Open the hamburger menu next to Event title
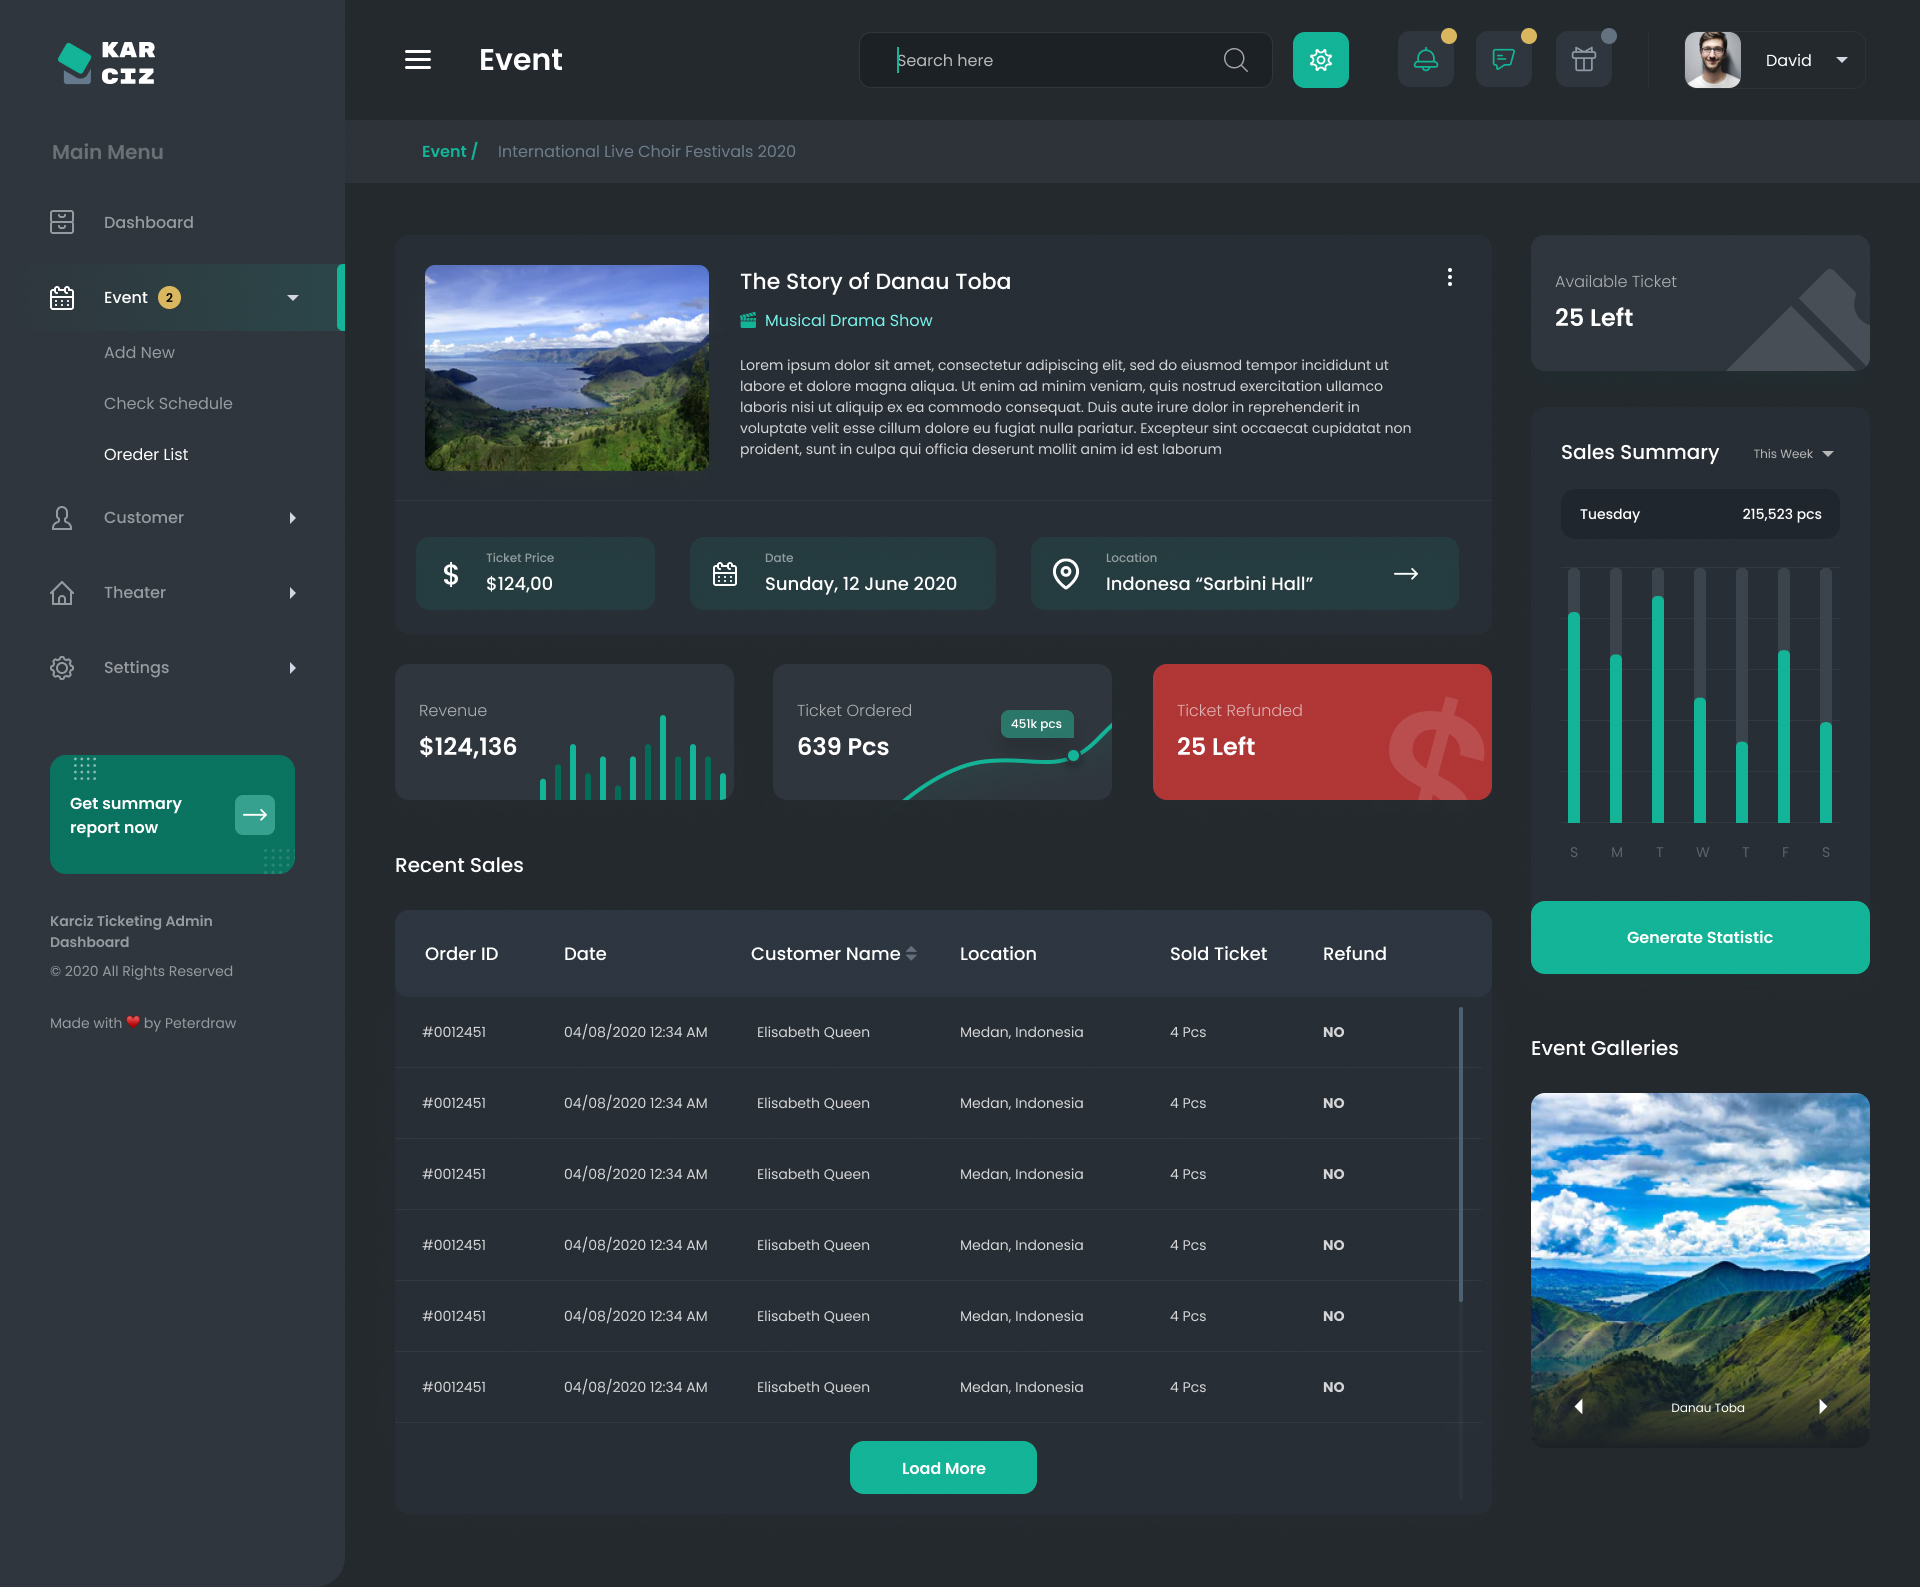Screen dimensions: 1920x1587 click(x=417, y=59)
